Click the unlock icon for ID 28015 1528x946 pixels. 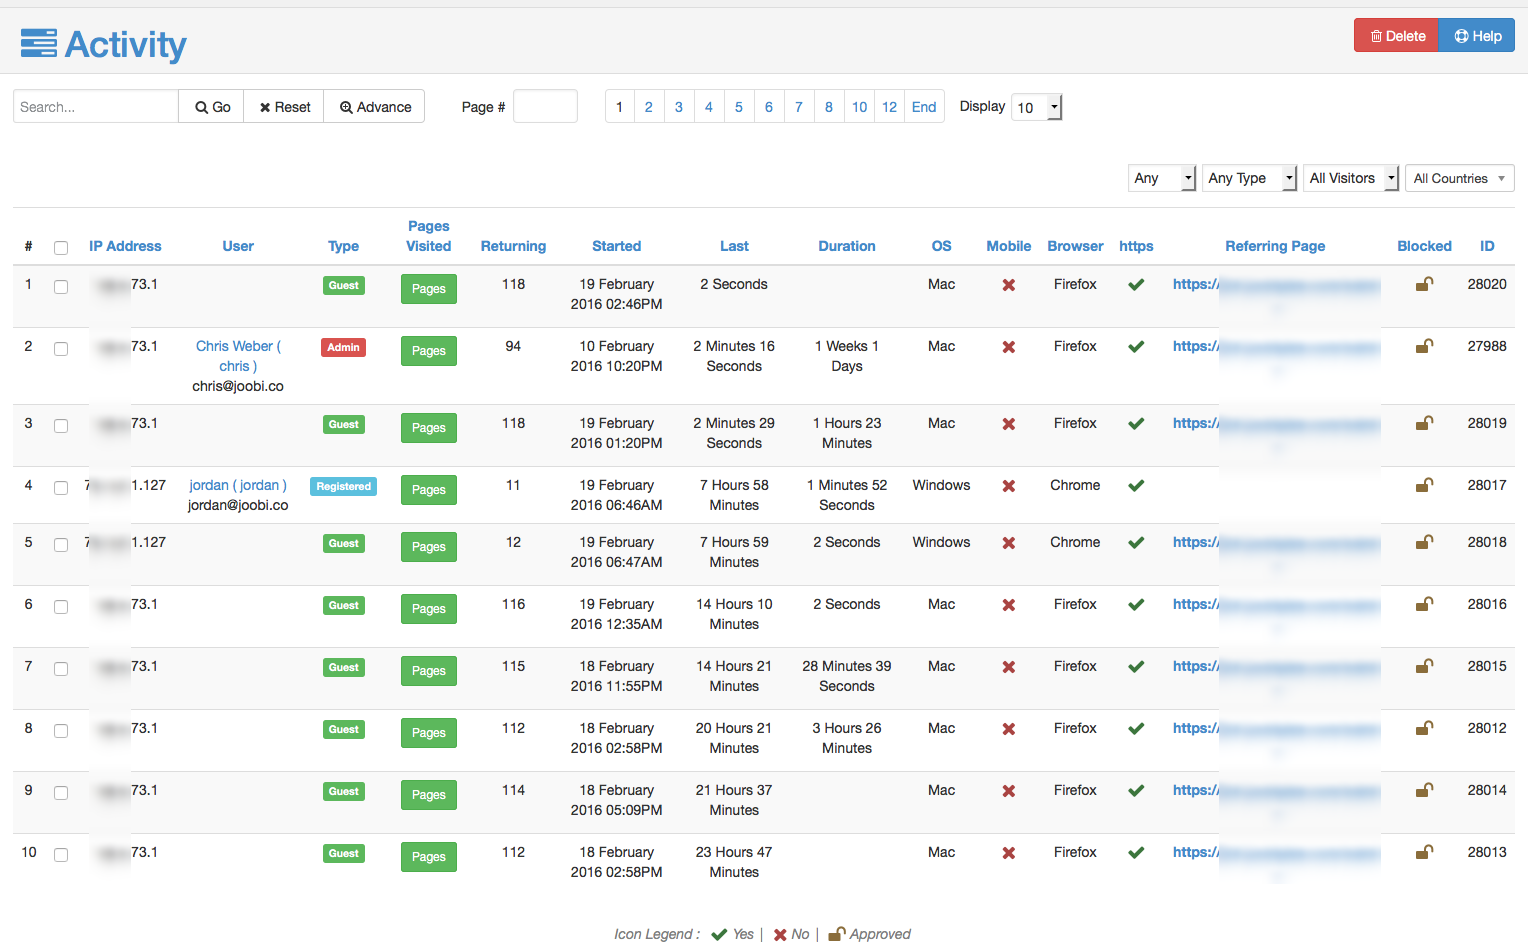pos(1424,666)
